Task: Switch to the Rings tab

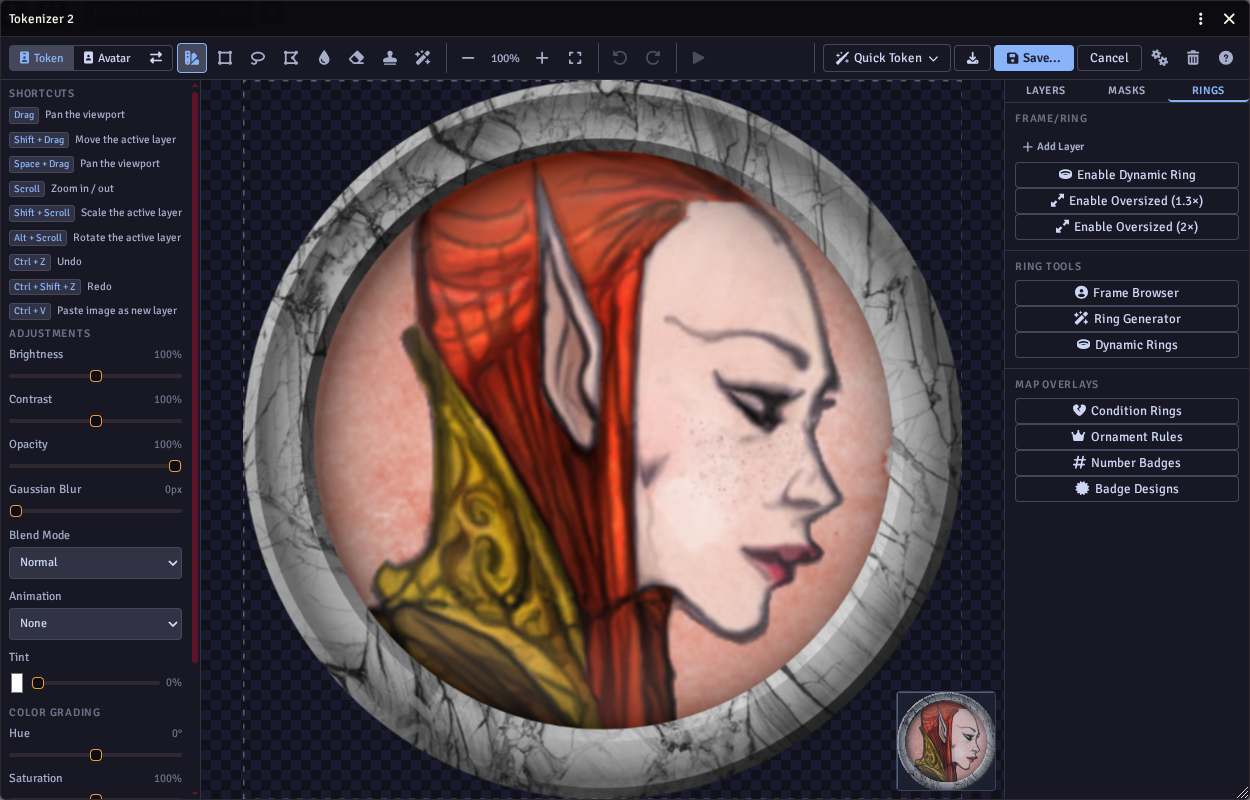Action: 1208,90
